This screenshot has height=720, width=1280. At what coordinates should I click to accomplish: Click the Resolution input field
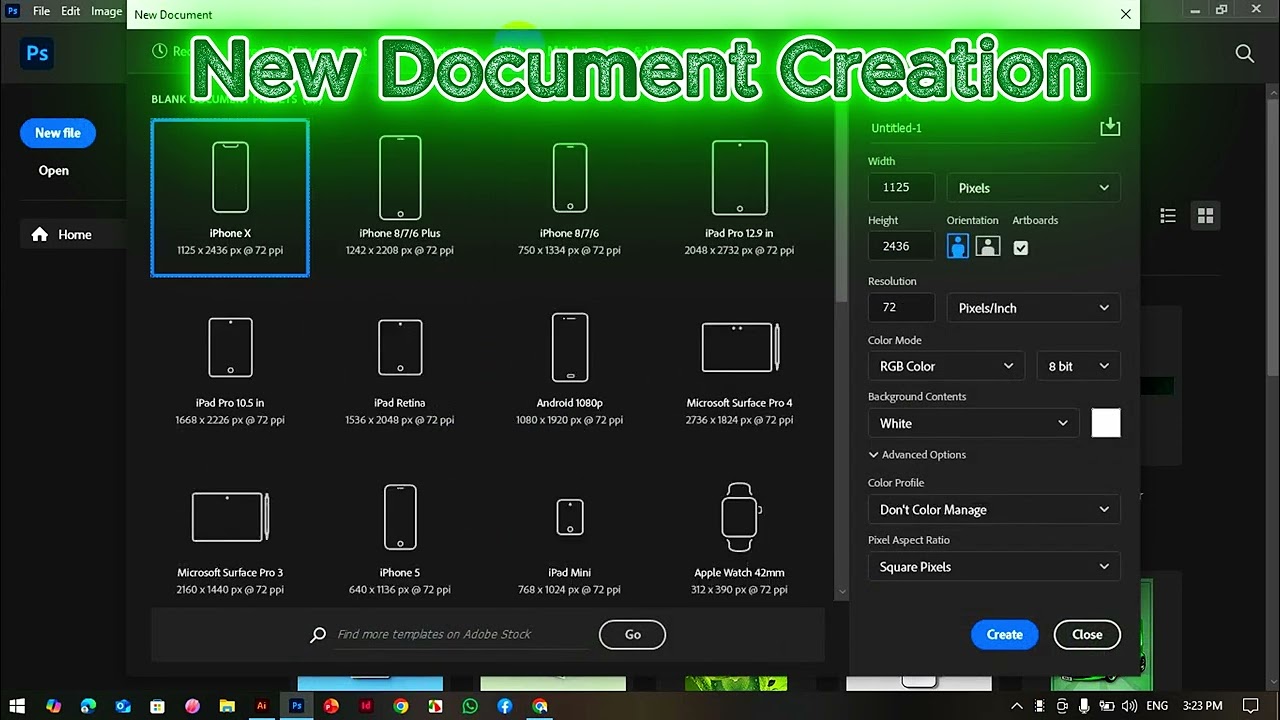click(x=901, y=308)
